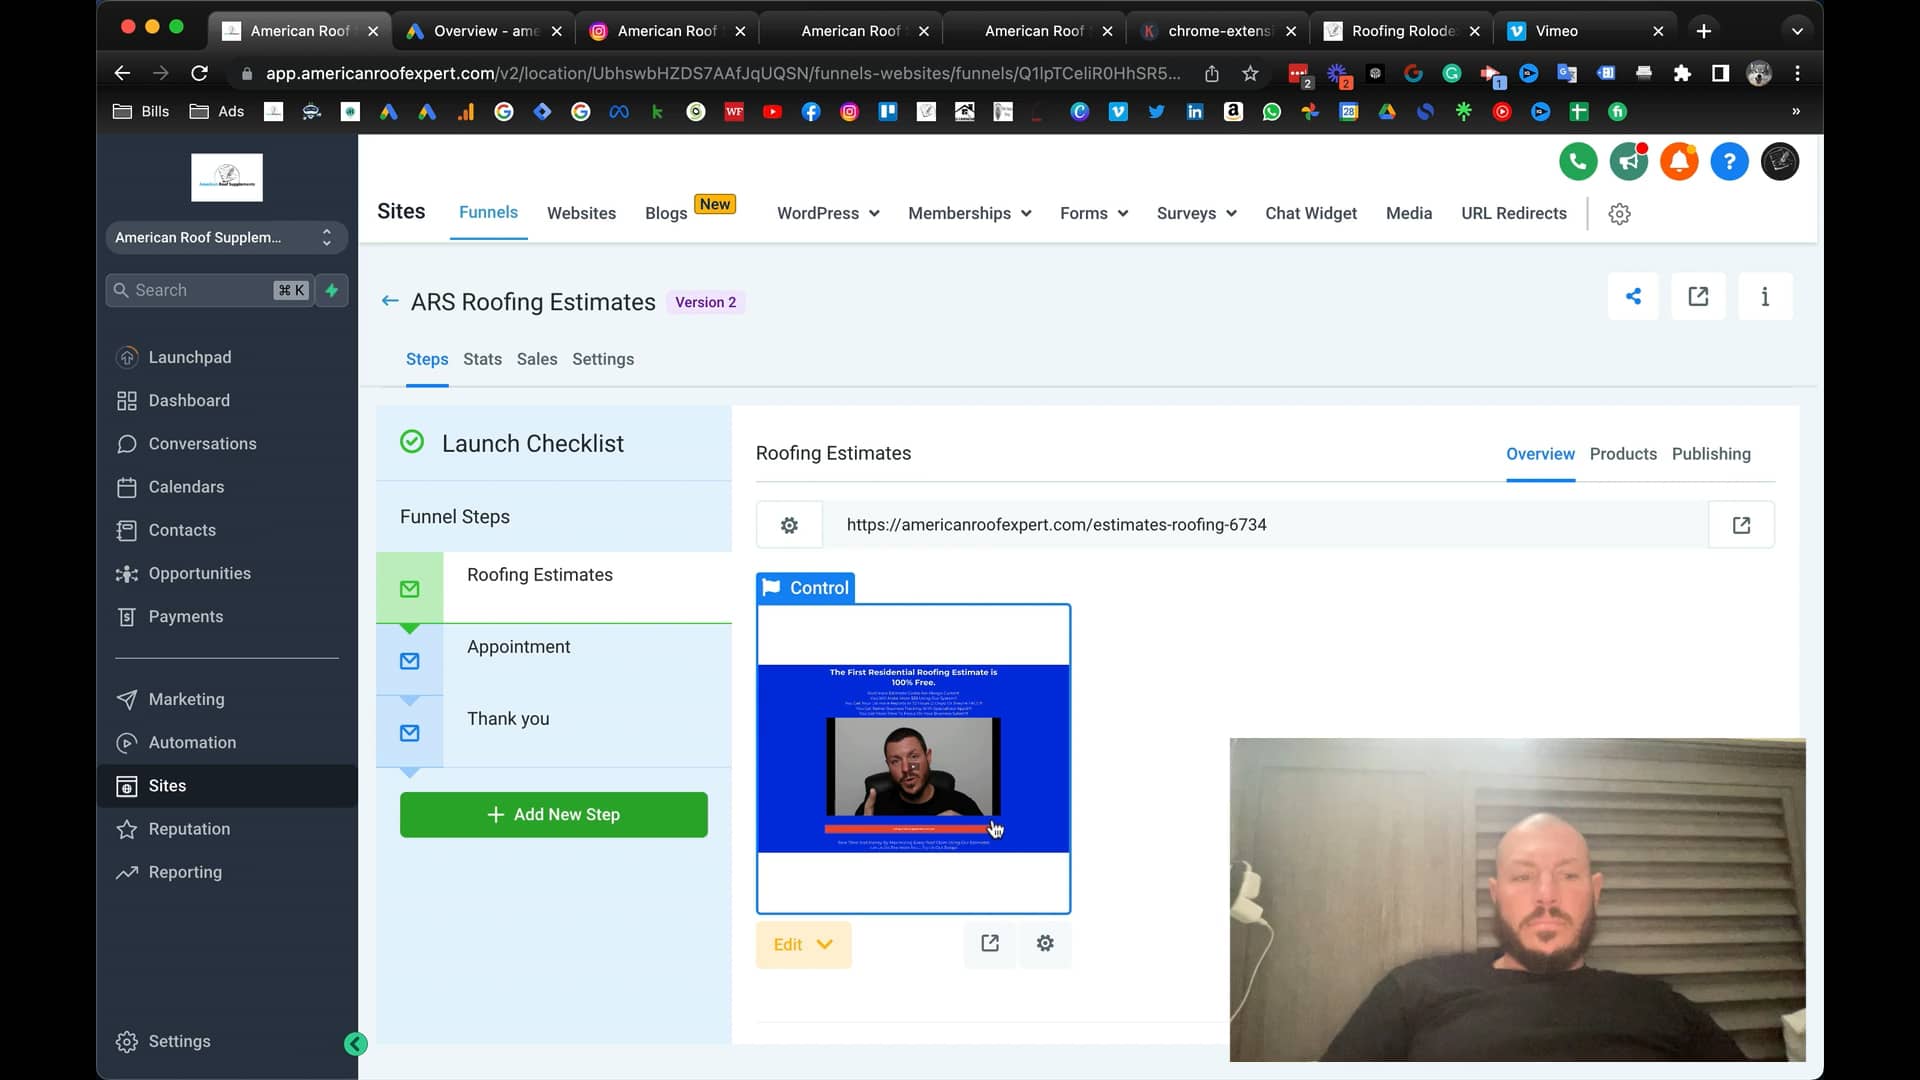Image resolution: width=1920 pixels, height=1080 pixels.
Task: Switch to the Publishing tab
Action: coord(1710,454)
